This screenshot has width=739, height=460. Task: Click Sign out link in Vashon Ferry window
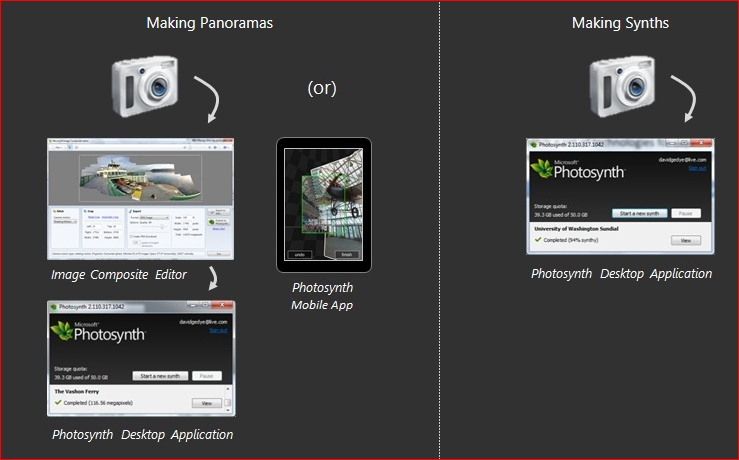(x=218, y=330)
